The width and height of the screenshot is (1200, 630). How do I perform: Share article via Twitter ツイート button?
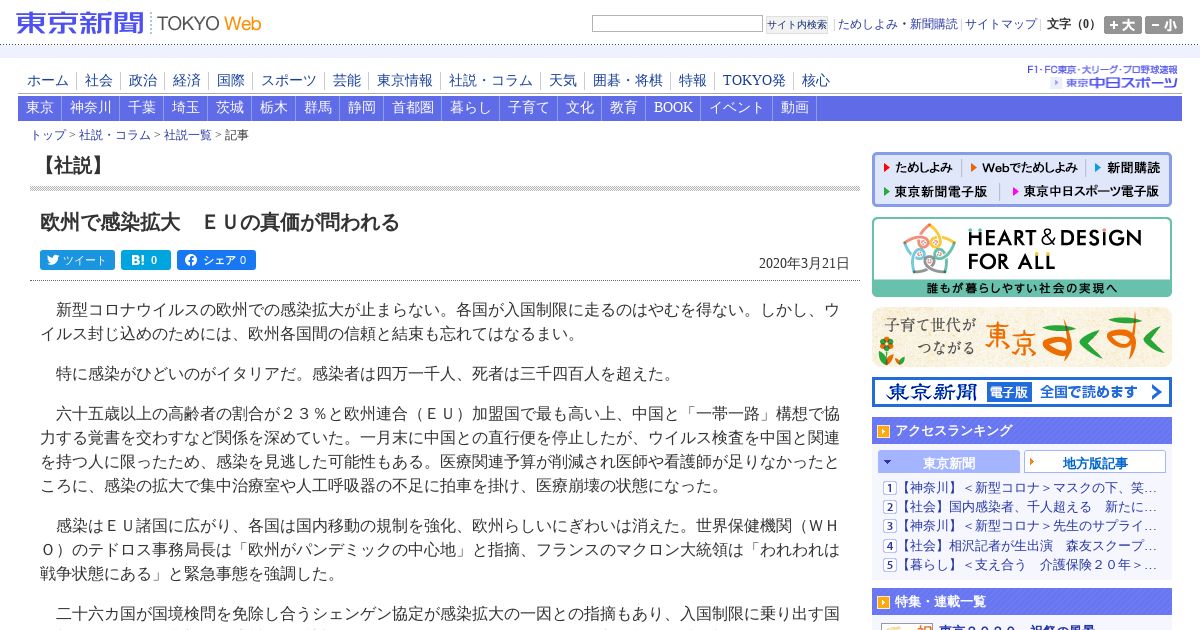tap(77, 260)
